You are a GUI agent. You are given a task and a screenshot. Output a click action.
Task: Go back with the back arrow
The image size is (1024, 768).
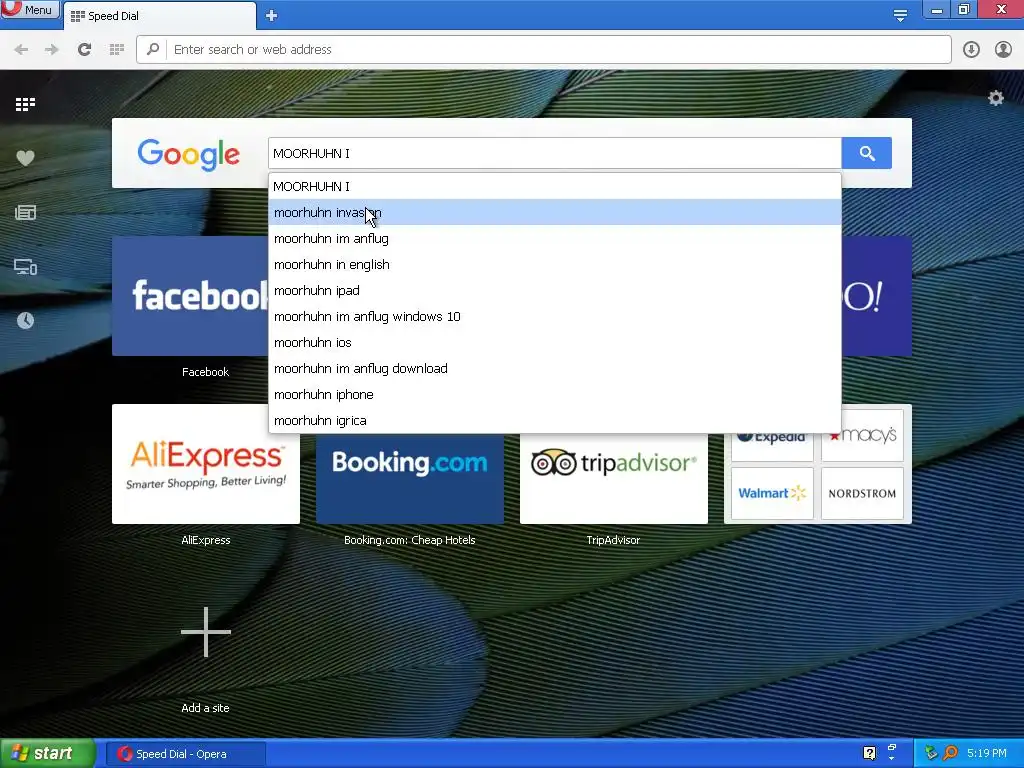[21, 50]
